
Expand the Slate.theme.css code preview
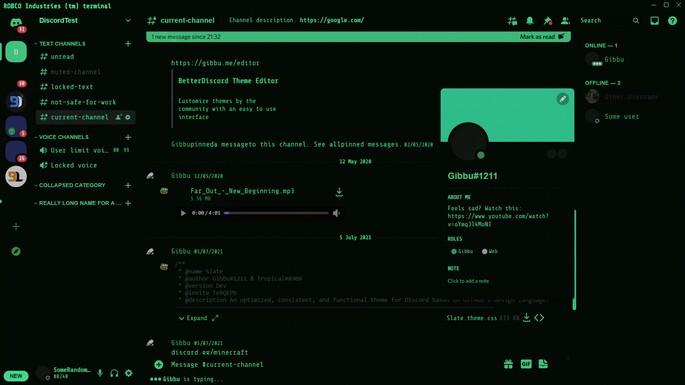pos(193,318)
